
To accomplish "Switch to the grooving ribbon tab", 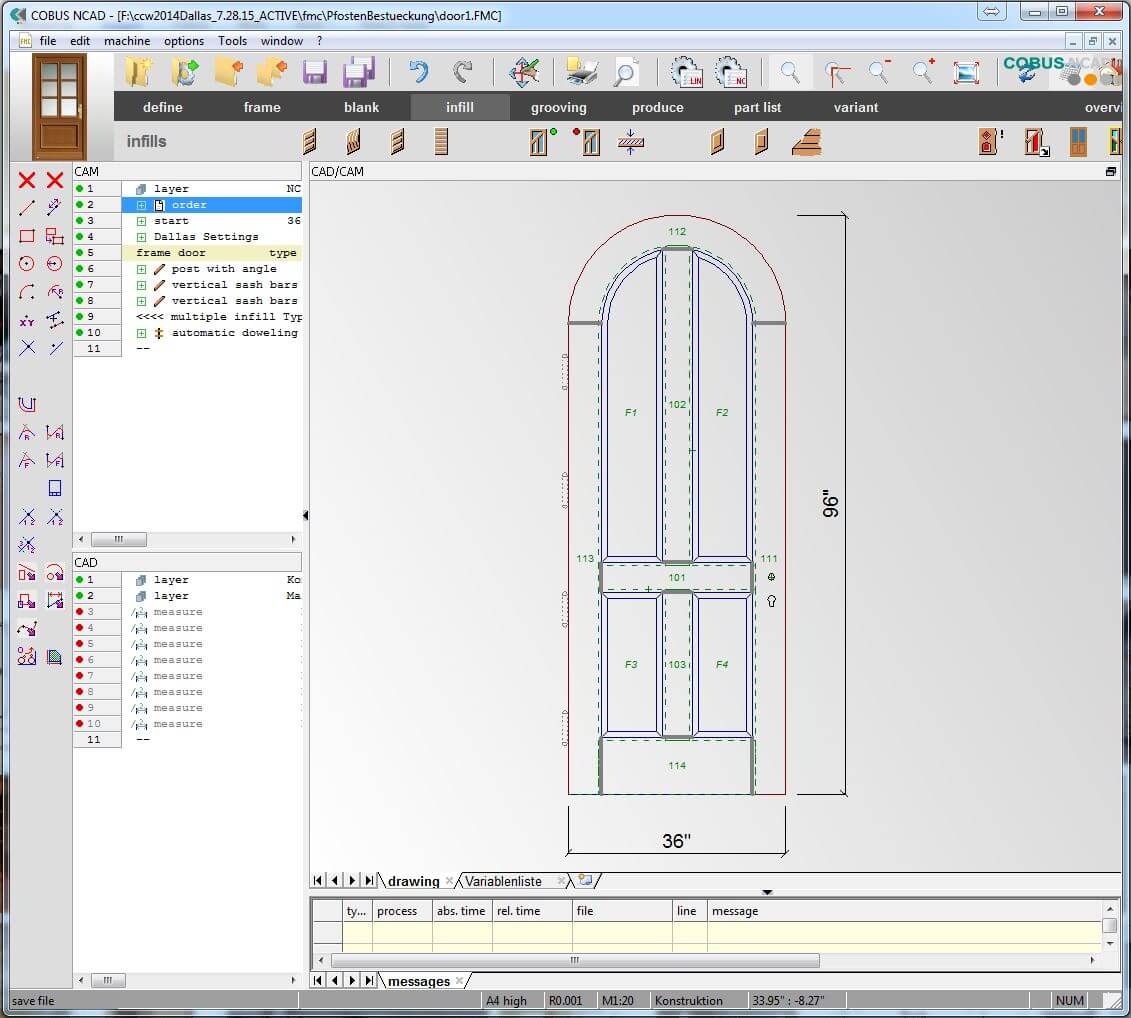I will tap(558, 107).
